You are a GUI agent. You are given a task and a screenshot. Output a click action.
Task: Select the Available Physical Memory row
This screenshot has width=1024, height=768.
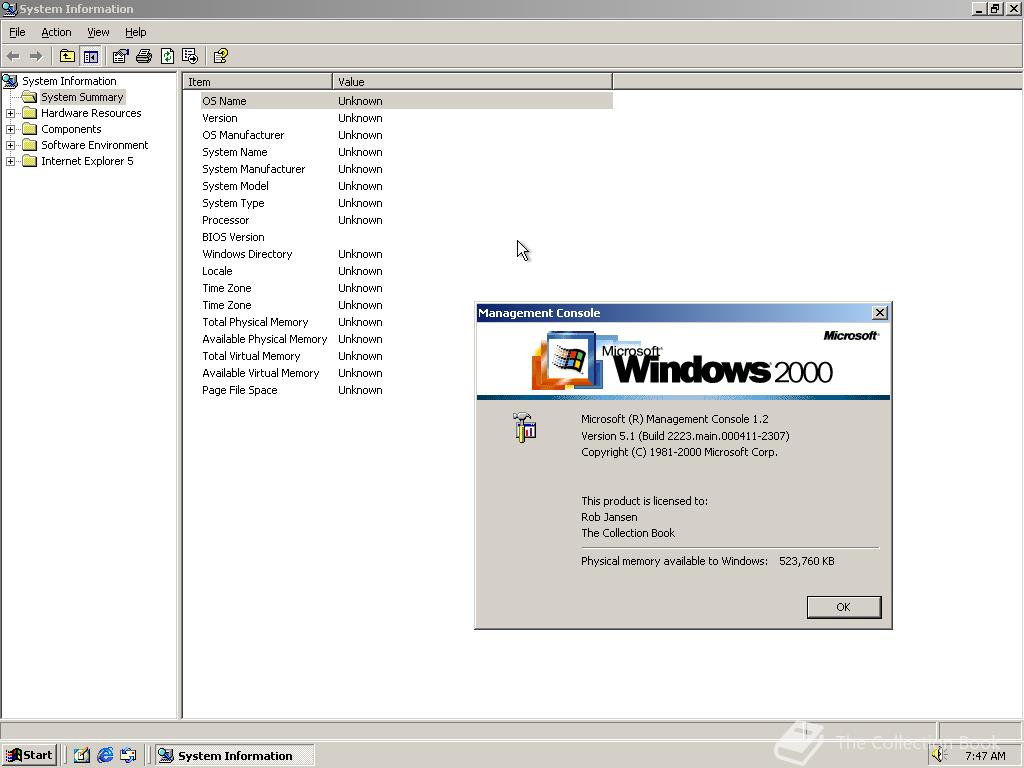406,339
